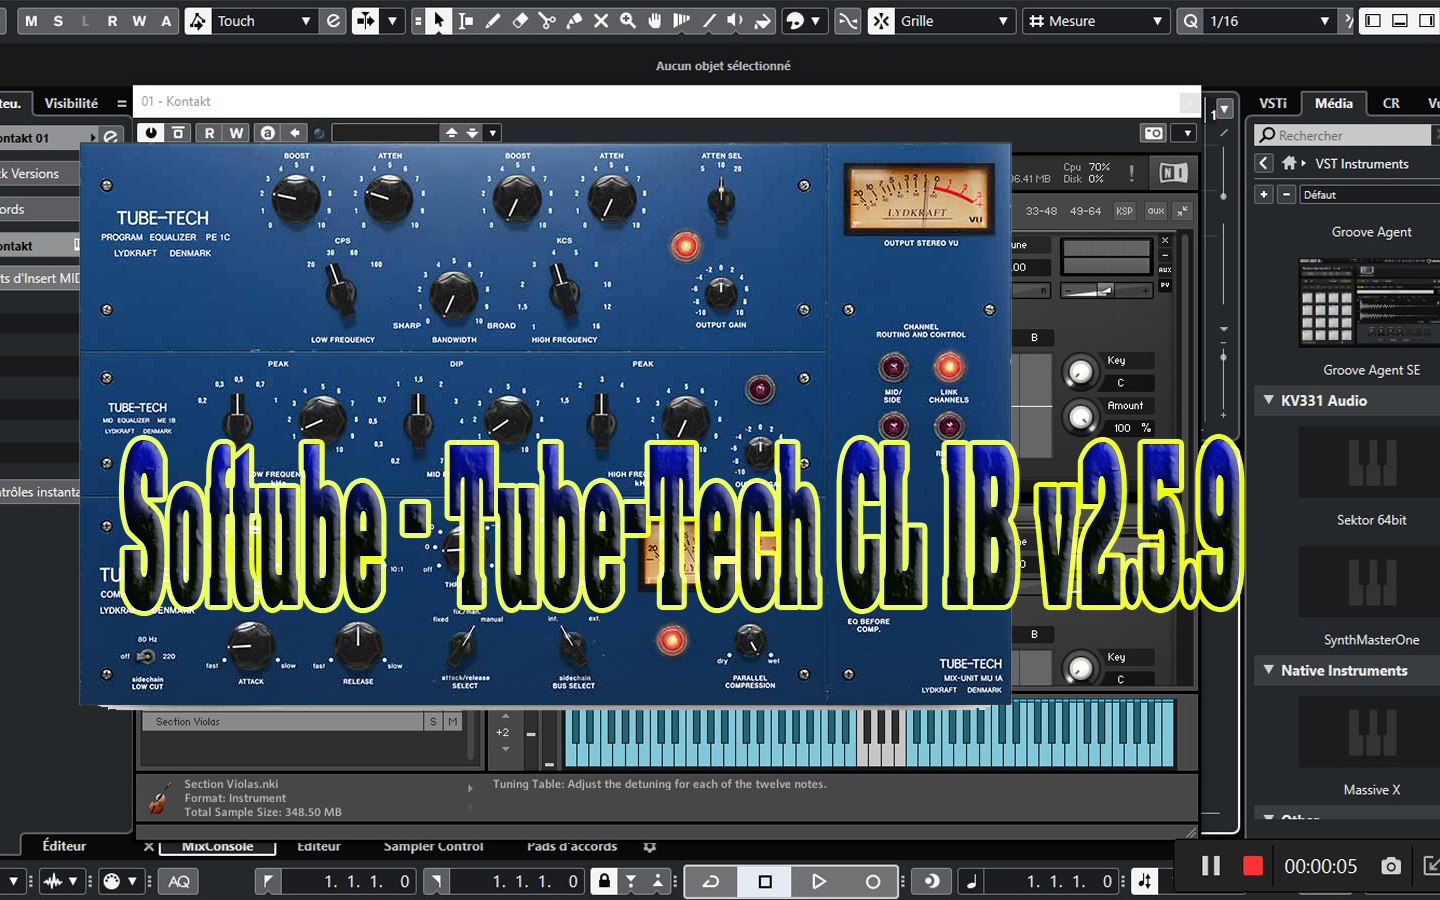Toggle plugin Write automation W button
This screenshot has width=1440, height=900.
pyautogui.click(x=236, y=133)
